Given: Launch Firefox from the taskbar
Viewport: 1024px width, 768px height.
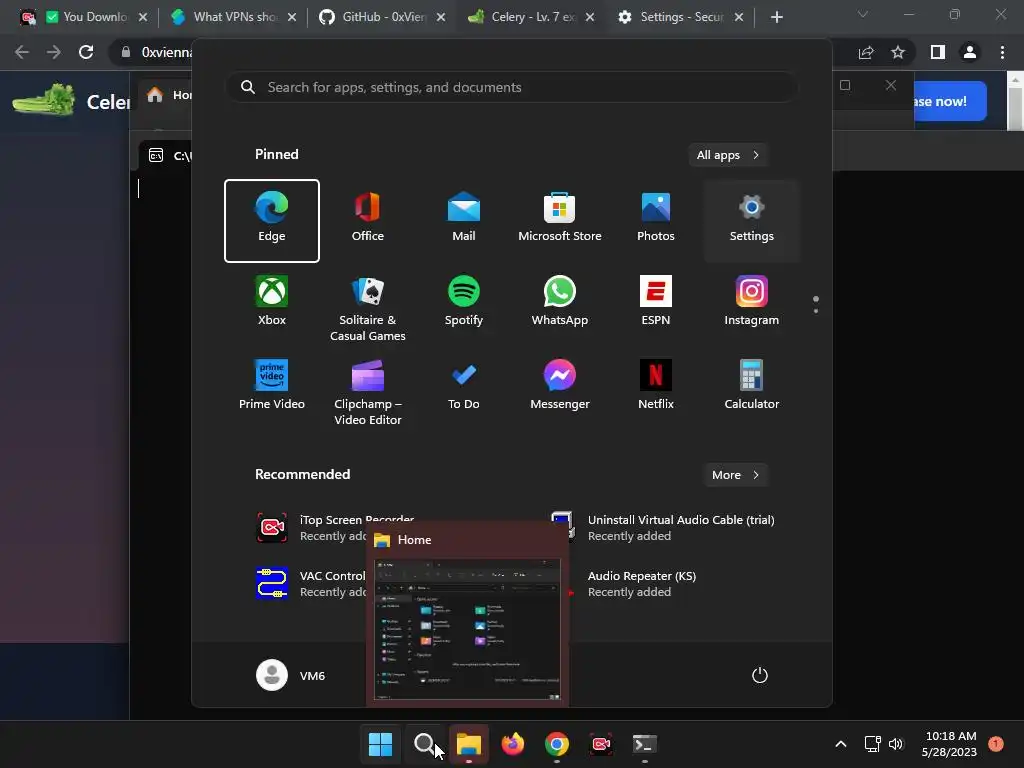Looking at the screenshot, I should tap(513, 744).
